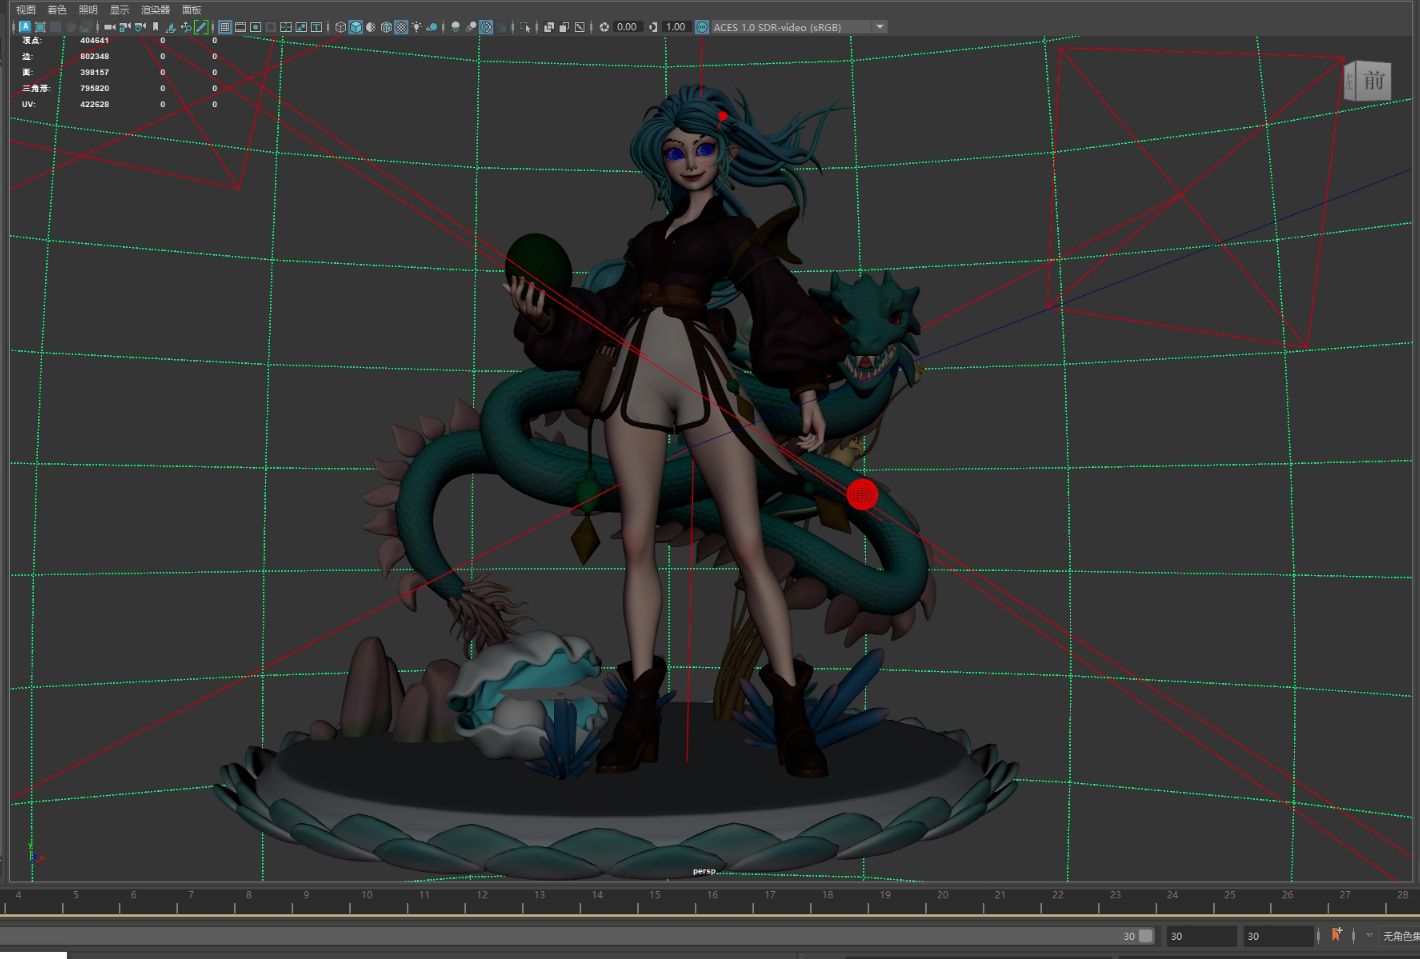Switch to smooth shade all icon
1420x959 pixels.
click(x=355, y=27)
